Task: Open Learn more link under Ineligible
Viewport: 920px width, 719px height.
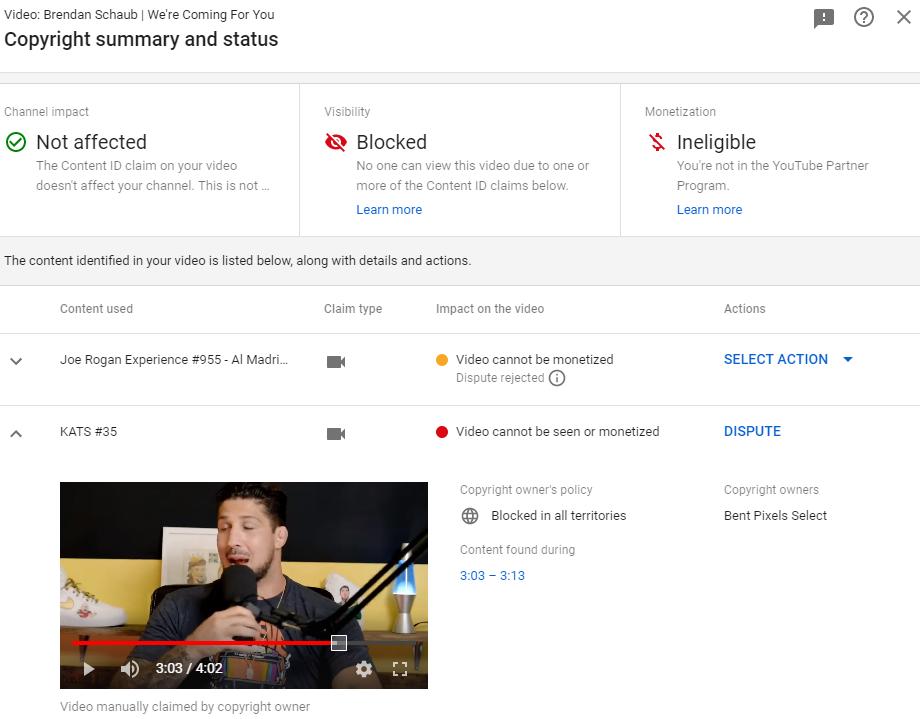Action: click(709, 210)
